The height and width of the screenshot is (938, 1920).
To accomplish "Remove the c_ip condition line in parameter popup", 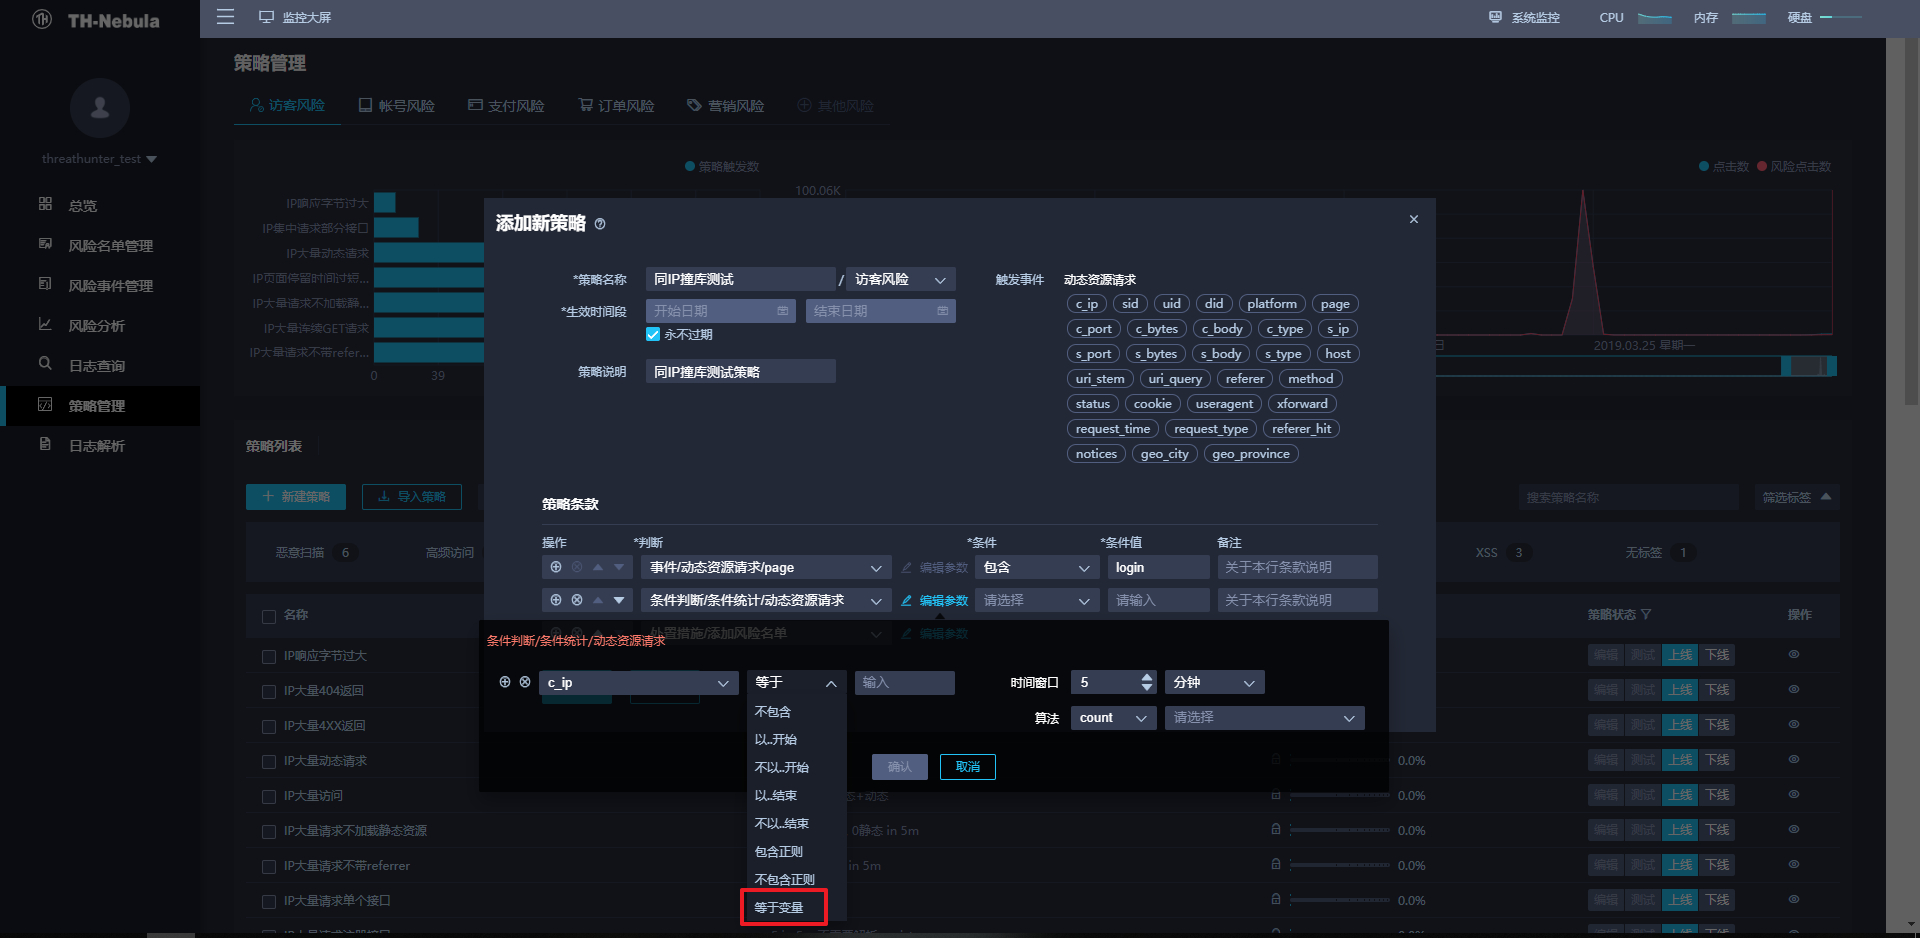I will (x=525, y=682).
